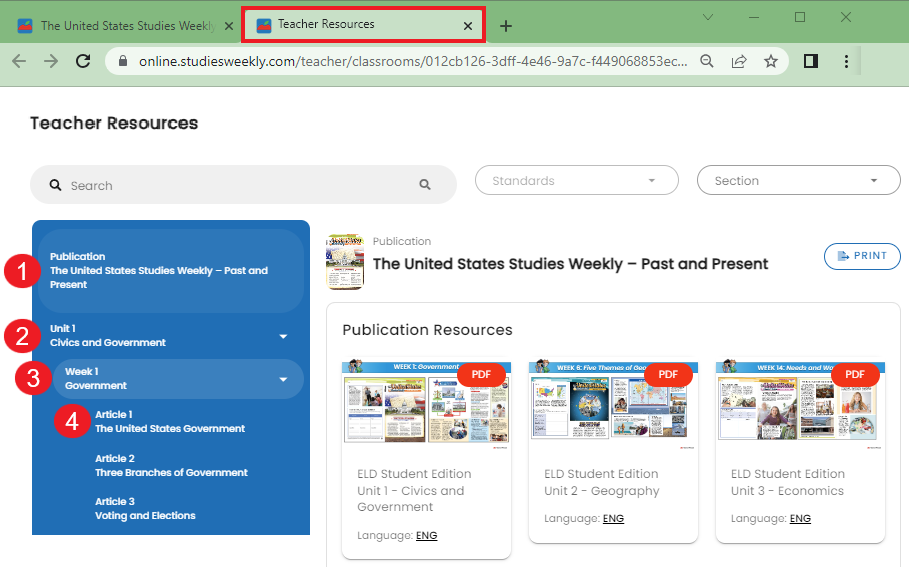This screenshot has height=567, width=909.
Task: Minimize the browser window
Action: pos(754,17)
